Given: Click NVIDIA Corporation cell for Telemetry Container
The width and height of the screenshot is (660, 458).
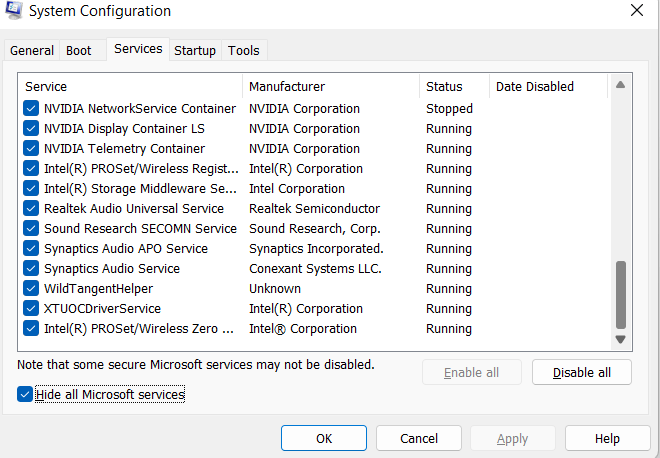Looking at the screenshot, I should point(304,149).
